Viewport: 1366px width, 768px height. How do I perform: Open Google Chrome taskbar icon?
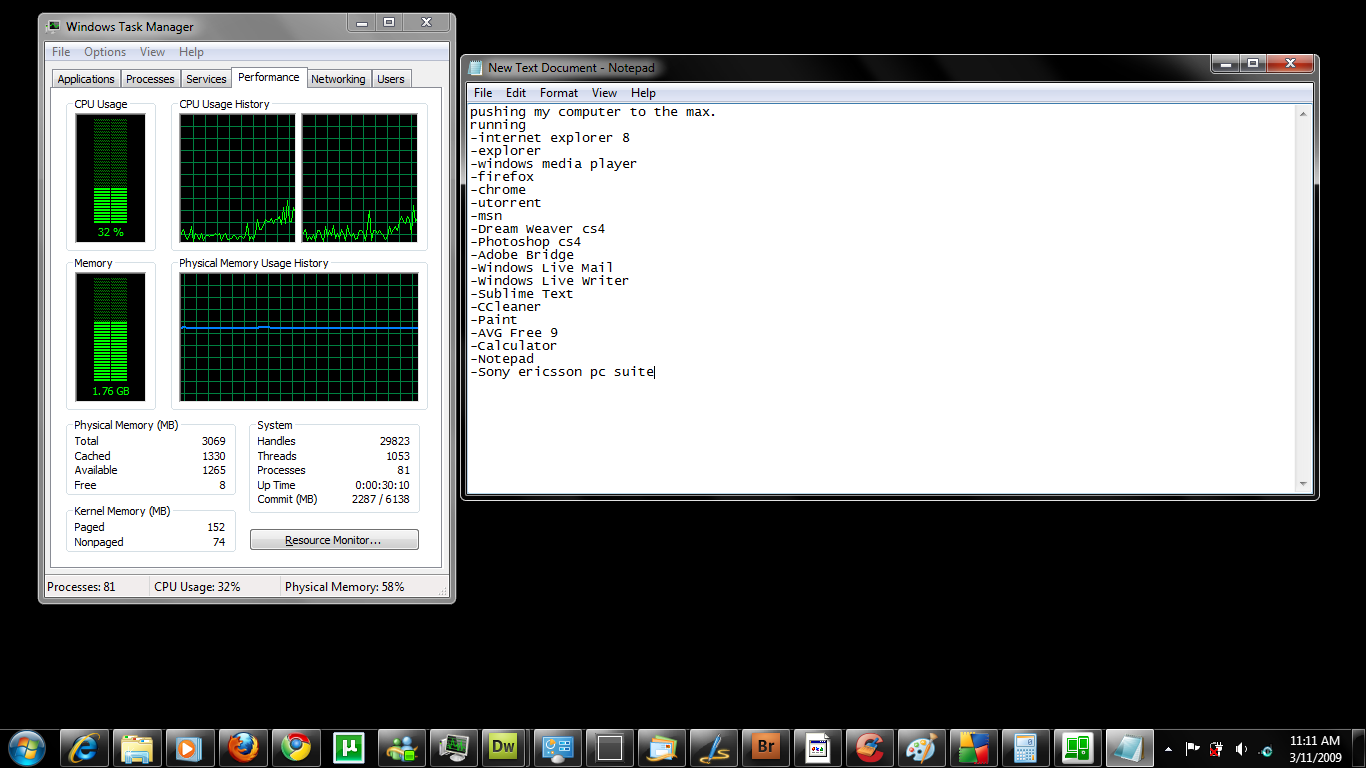pos(295,747)
